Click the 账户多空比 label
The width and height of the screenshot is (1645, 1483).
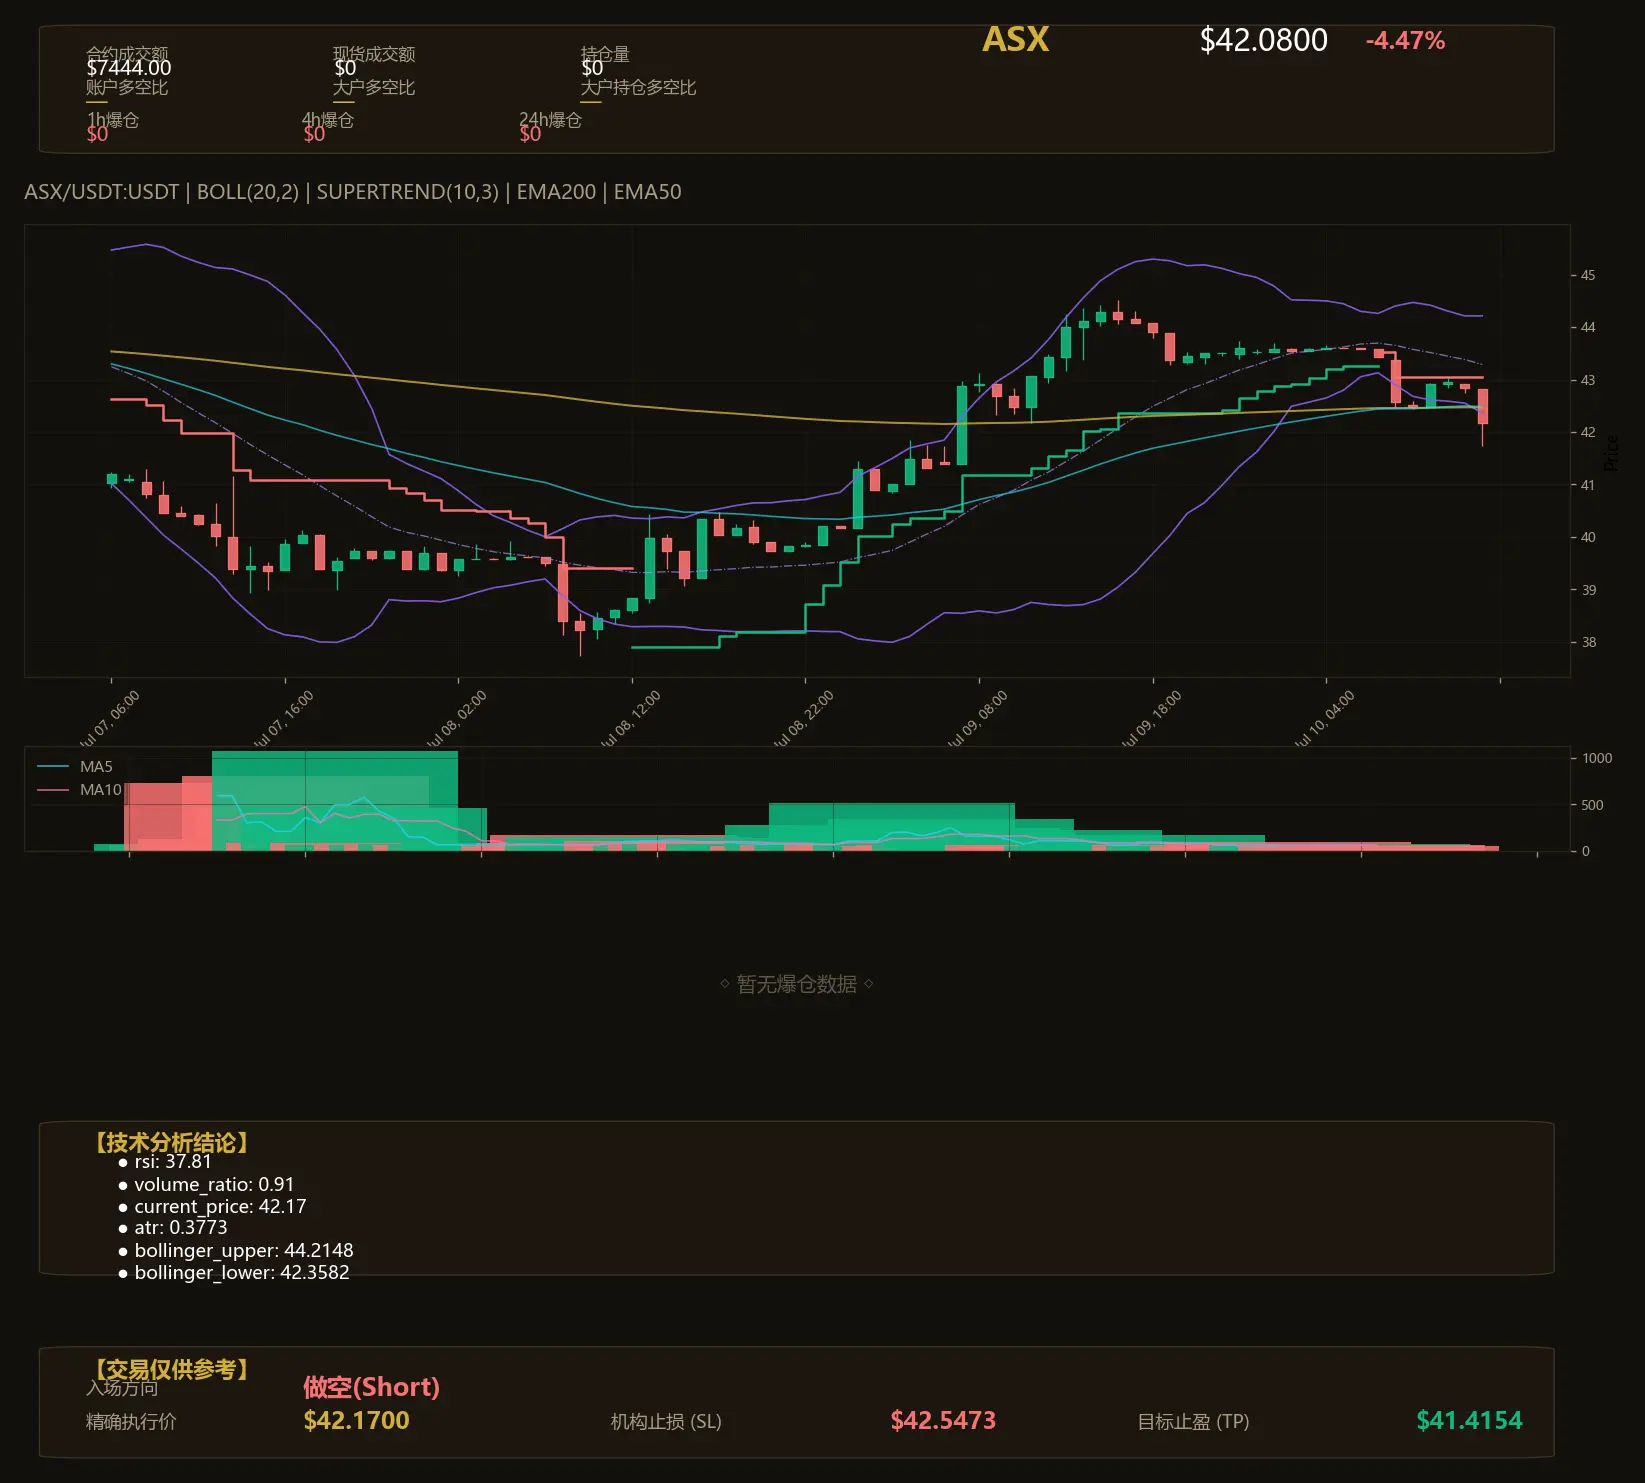tap(127, 87)
